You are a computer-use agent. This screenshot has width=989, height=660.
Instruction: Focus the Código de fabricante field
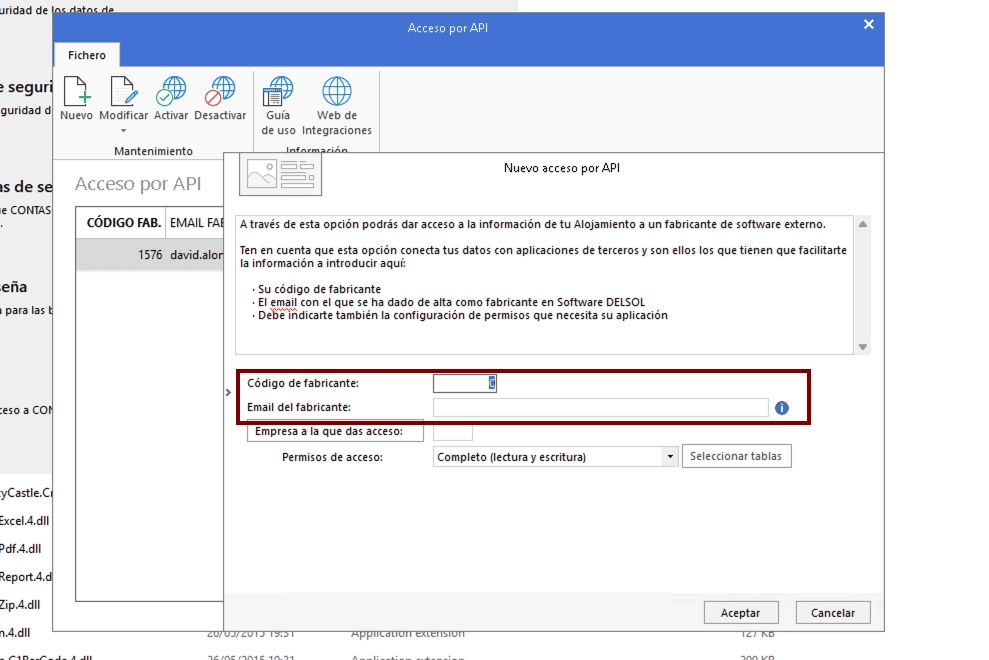click(465, 383)
